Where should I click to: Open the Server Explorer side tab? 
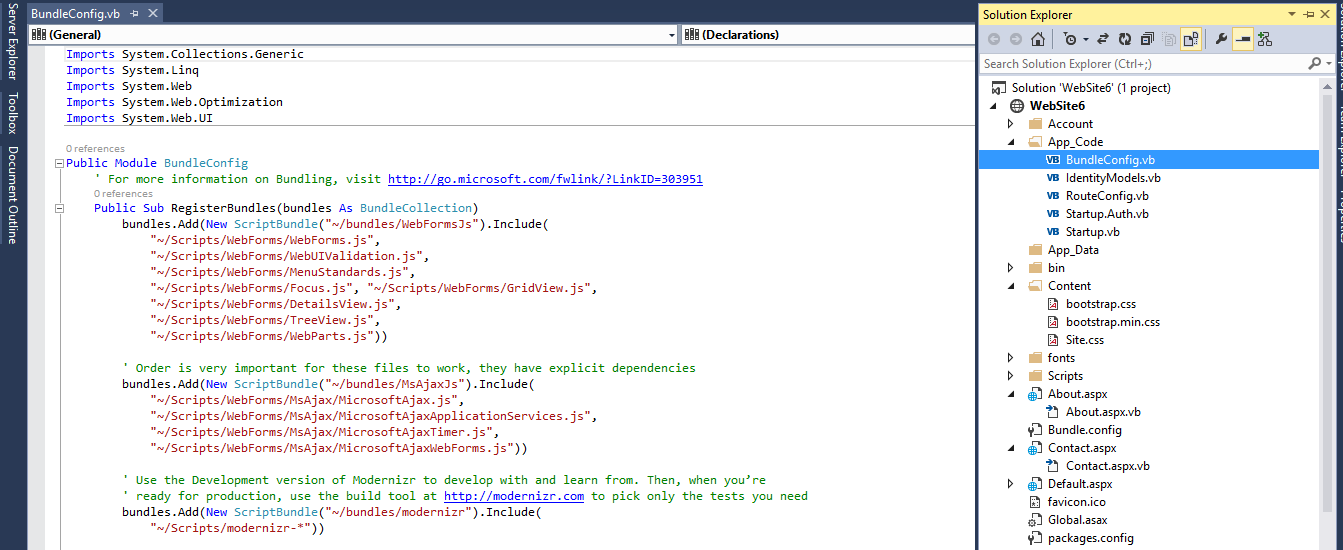[12, 42]
